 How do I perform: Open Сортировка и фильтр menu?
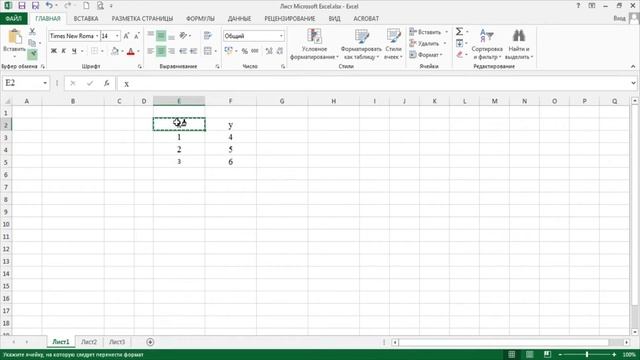487,44
